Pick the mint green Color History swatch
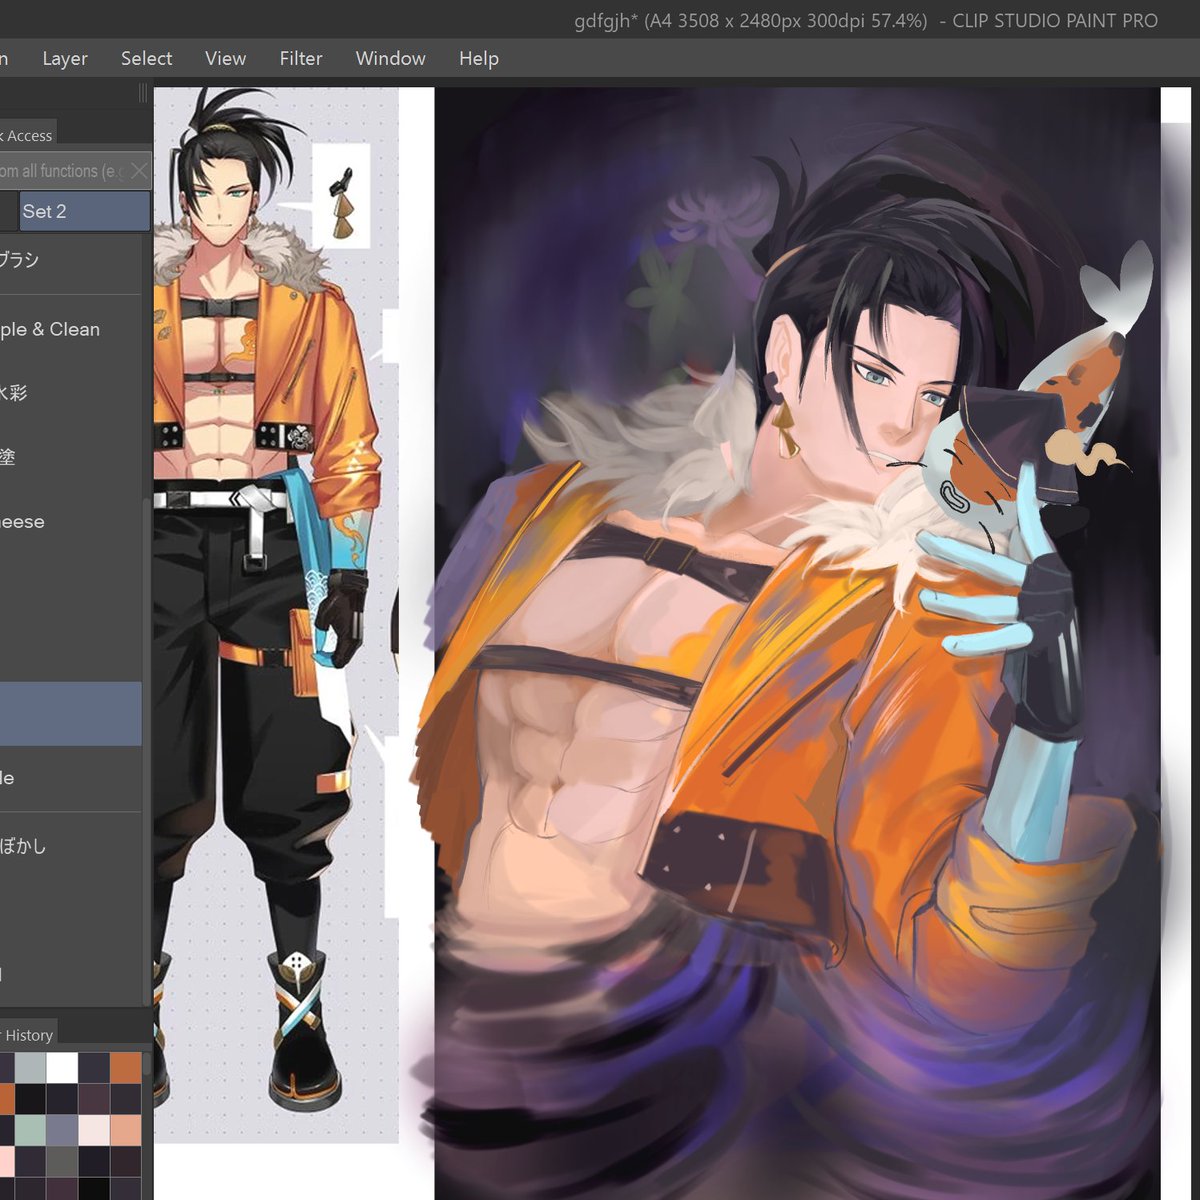 click(x=30, y=1130)
